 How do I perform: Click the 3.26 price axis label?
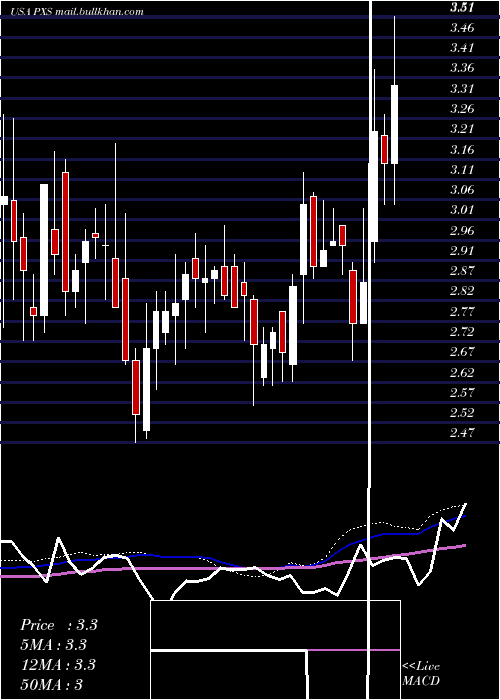point(462,108)
